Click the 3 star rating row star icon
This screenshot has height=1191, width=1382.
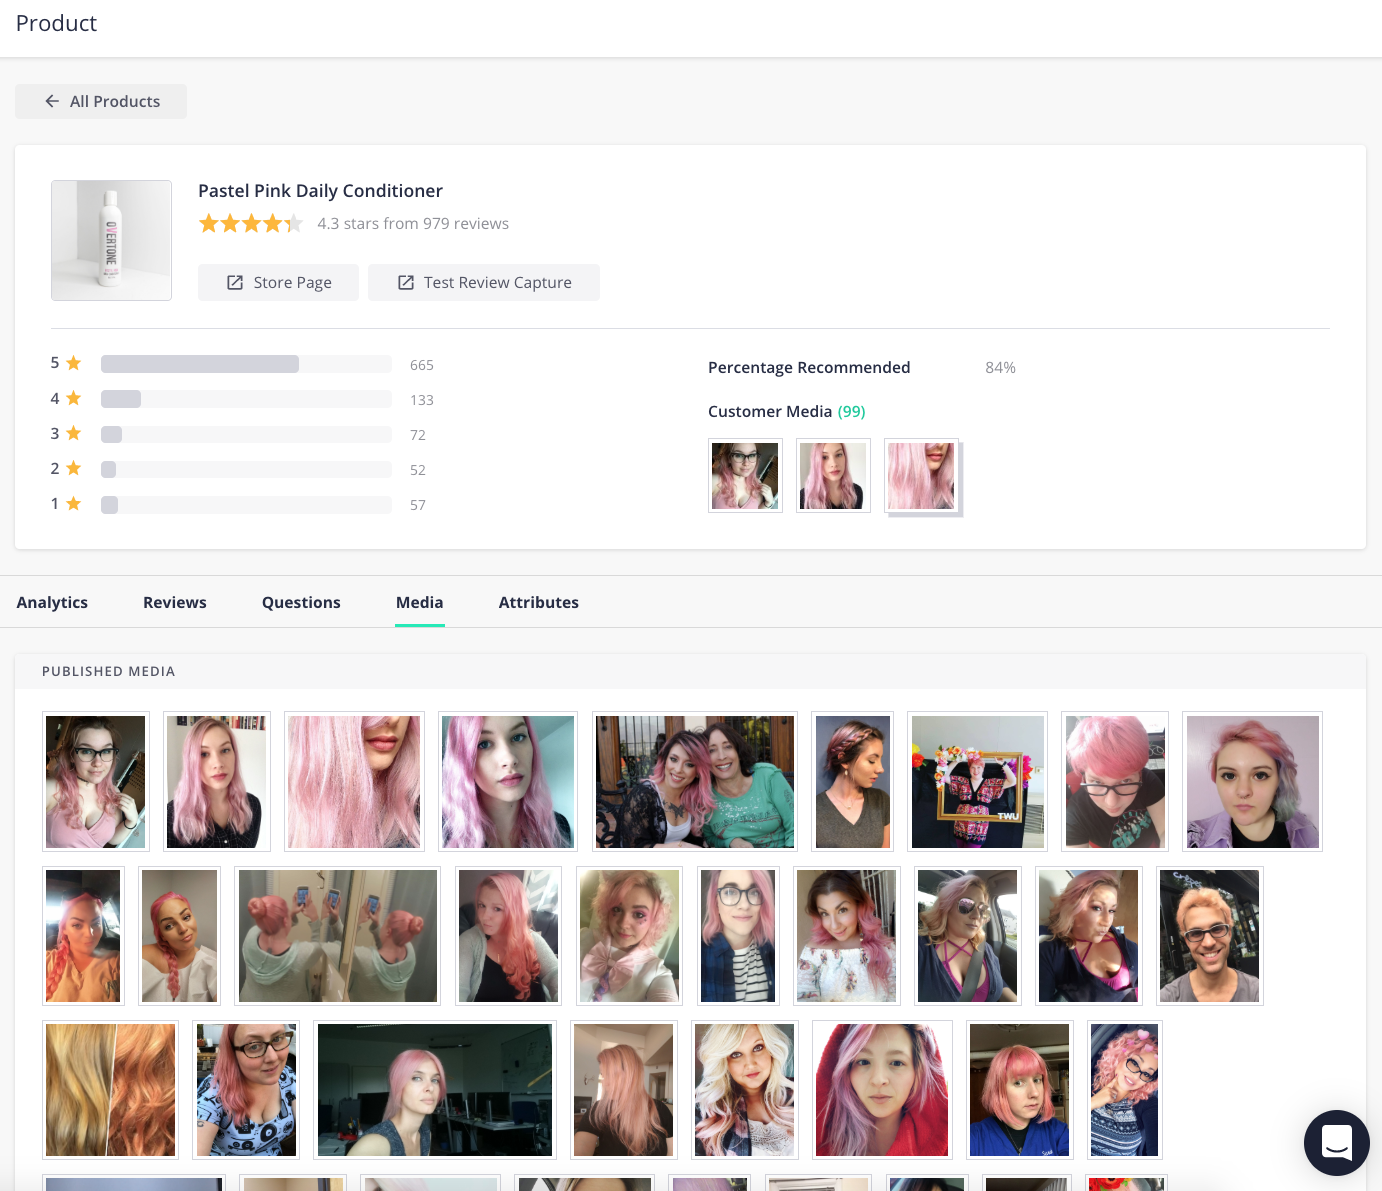(x=73, y=433)
